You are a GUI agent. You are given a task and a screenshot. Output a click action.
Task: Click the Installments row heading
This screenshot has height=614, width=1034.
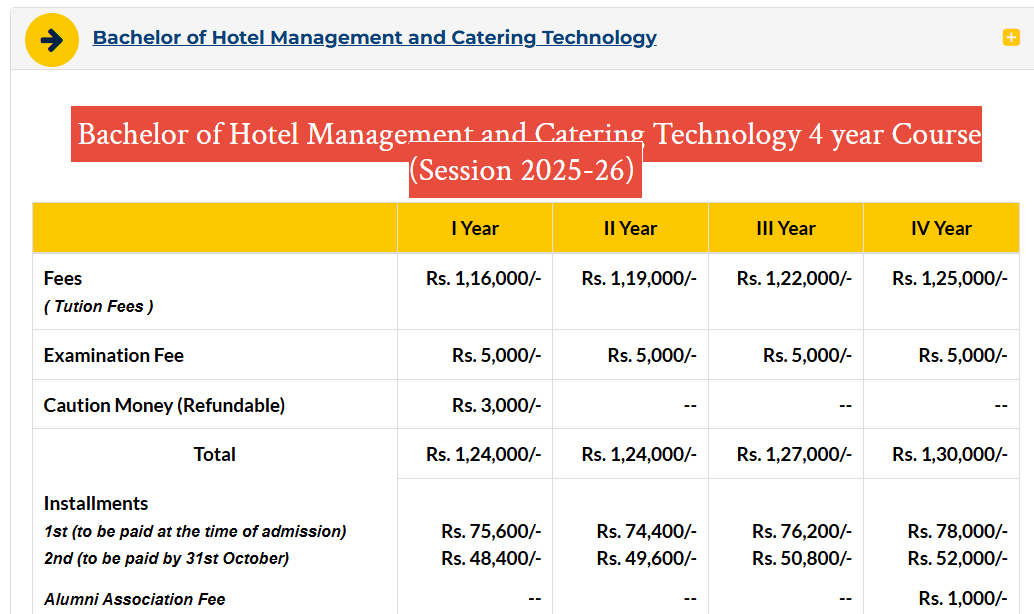88,503
